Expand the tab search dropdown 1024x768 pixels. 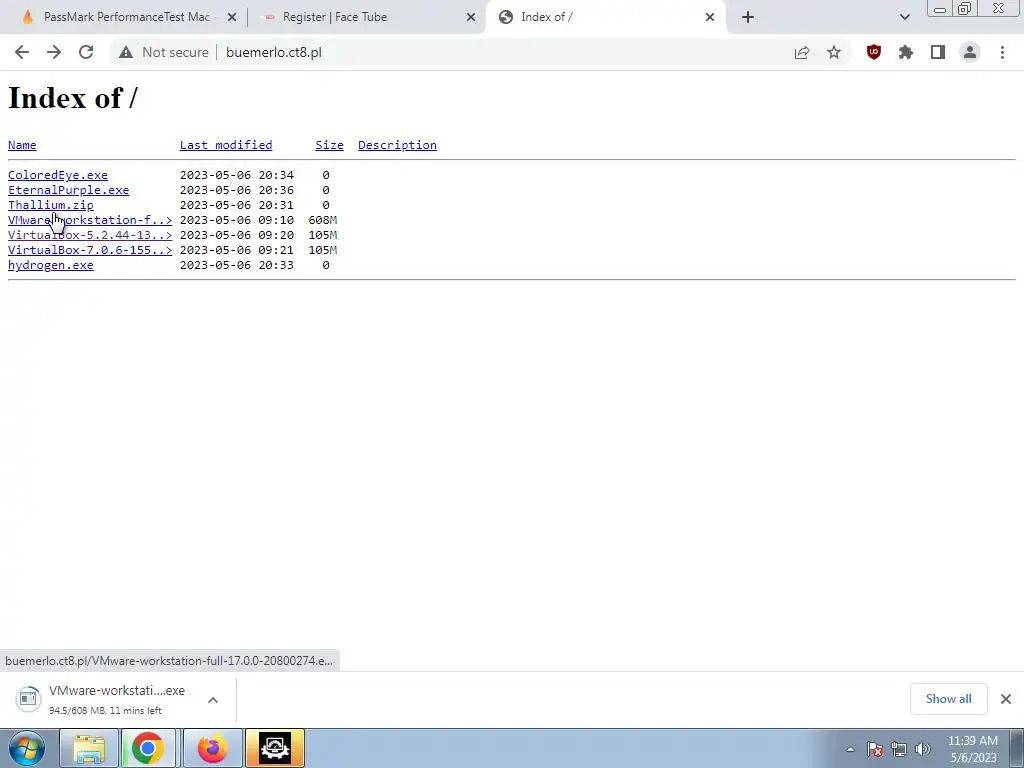pyautogui.click(x=904, y=17)
